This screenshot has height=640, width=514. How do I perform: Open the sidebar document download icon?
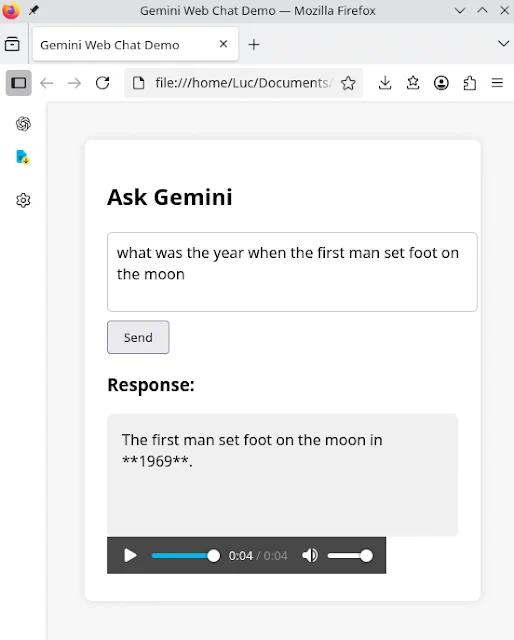click(x=22, y=157)
